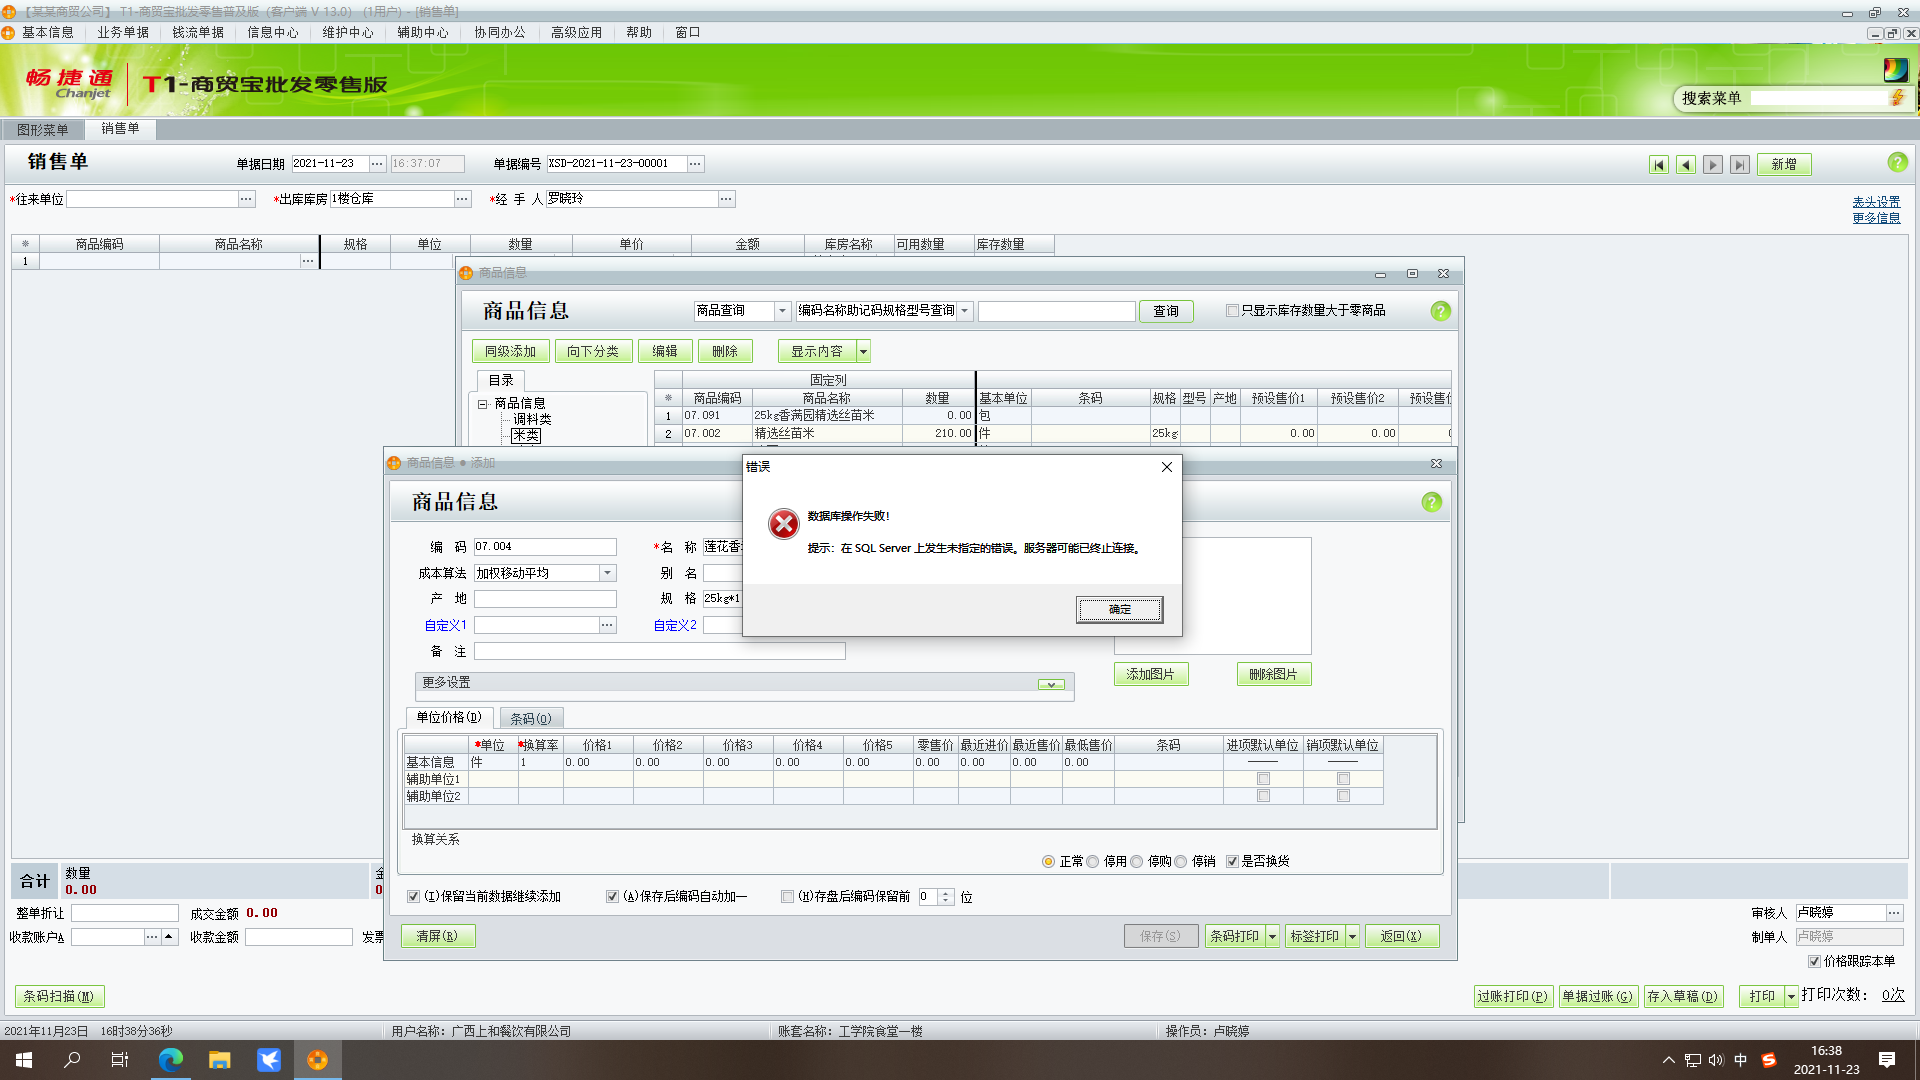Launch Microsoft Edge from taskbar
Image resolution: width=1920 pixels, height=1080 pixels.
(170, 1060)
